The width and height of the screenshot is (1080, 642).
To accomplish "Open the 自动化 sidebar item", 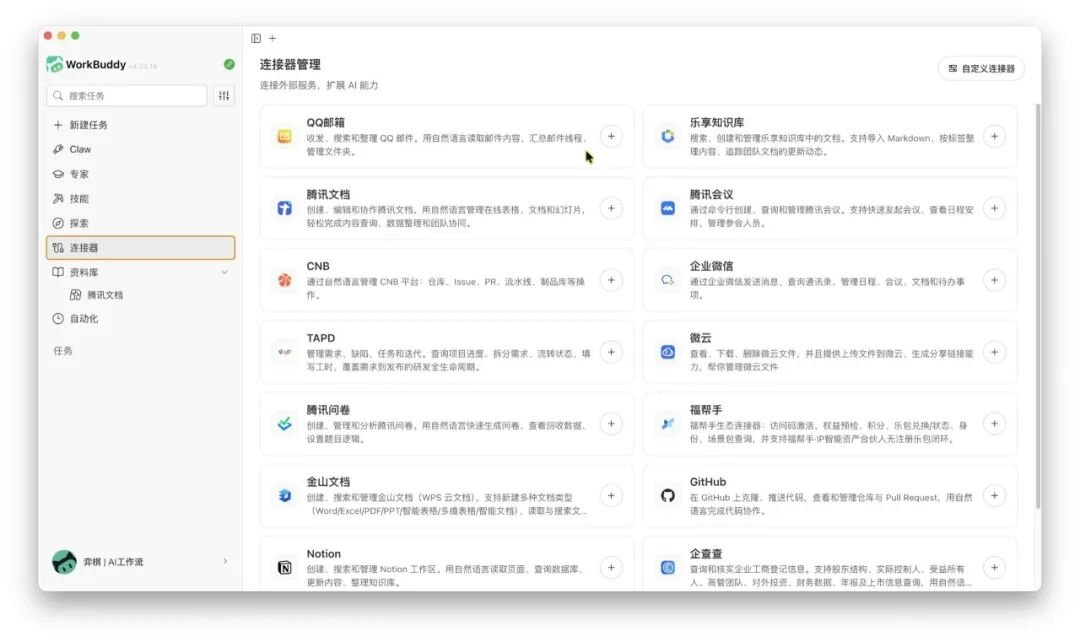I will tap(141, 318).
